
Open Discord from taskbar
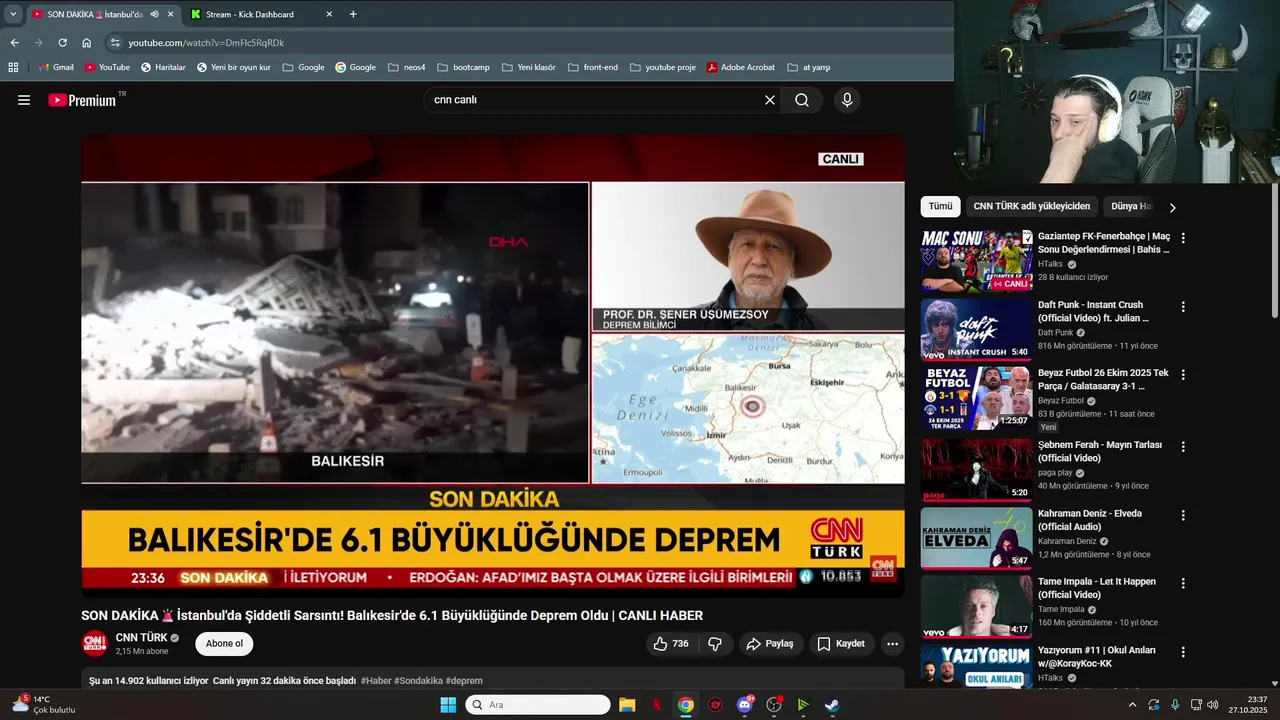pyautogui.click(x=744, y=705)
